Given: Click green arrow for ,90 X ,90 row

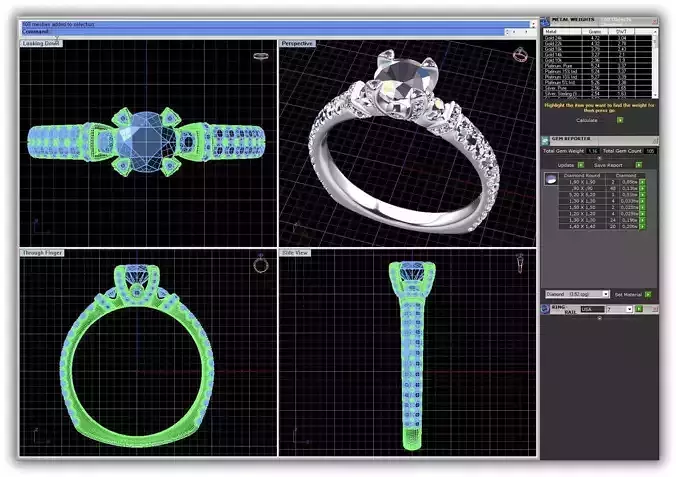Looking at the screenshot, I should point(642,188).
